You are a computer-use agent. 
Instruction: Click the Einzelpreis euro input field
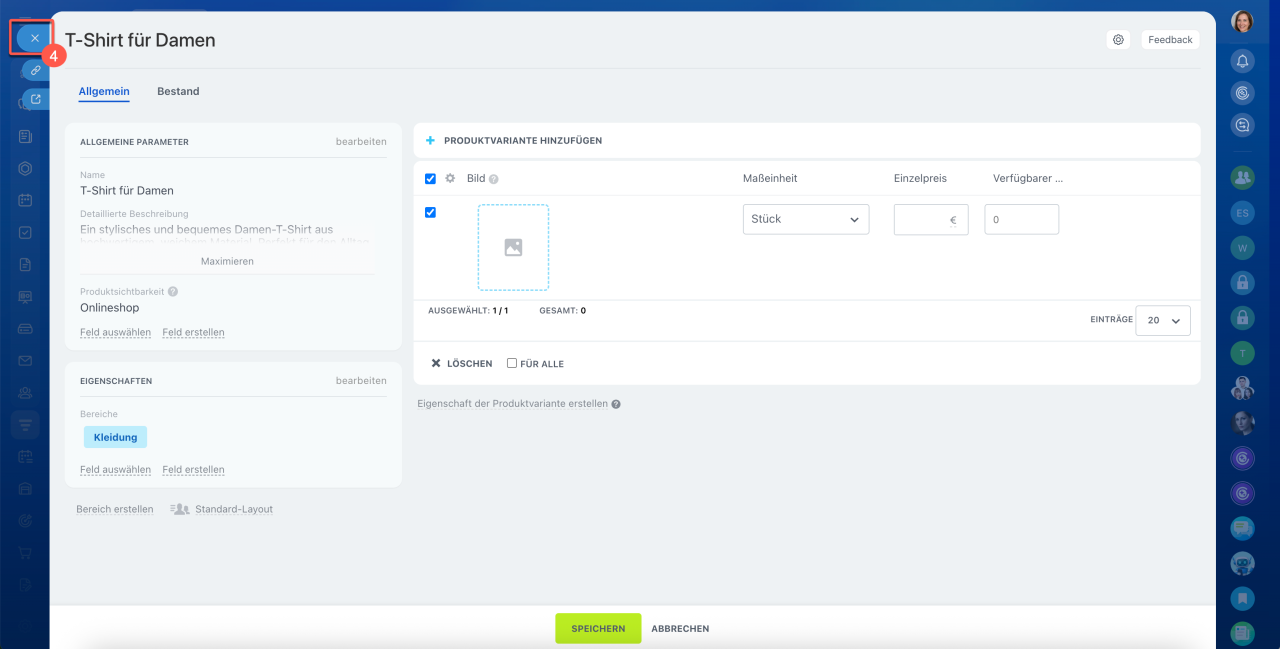click(x=924, y=220)
